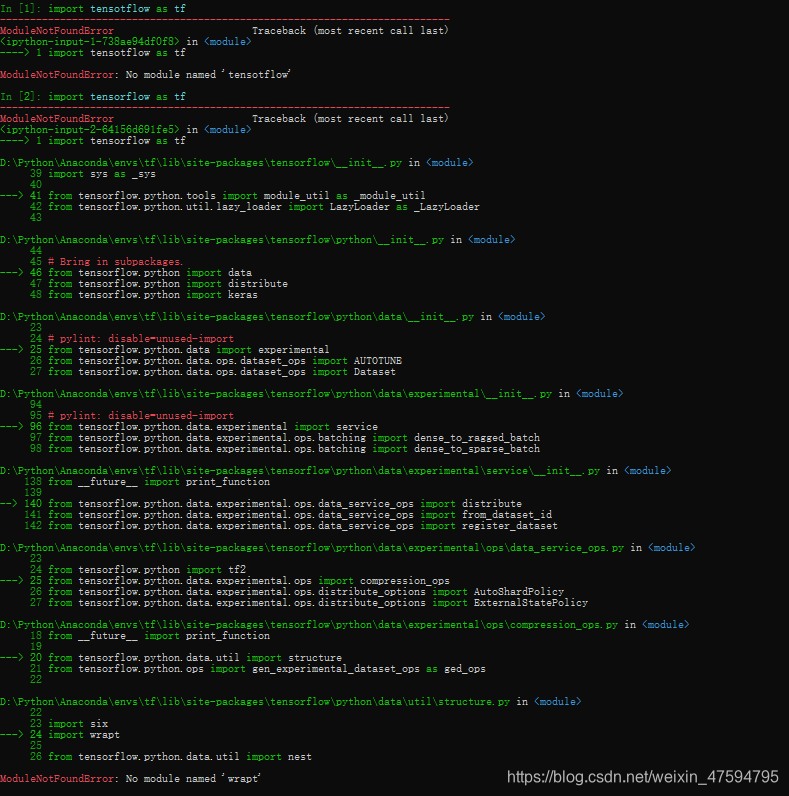Viewport: 789px width, 796px height.
Task: Click the path line ending in ops\compression_ops.py
Action: pos(345,625)
